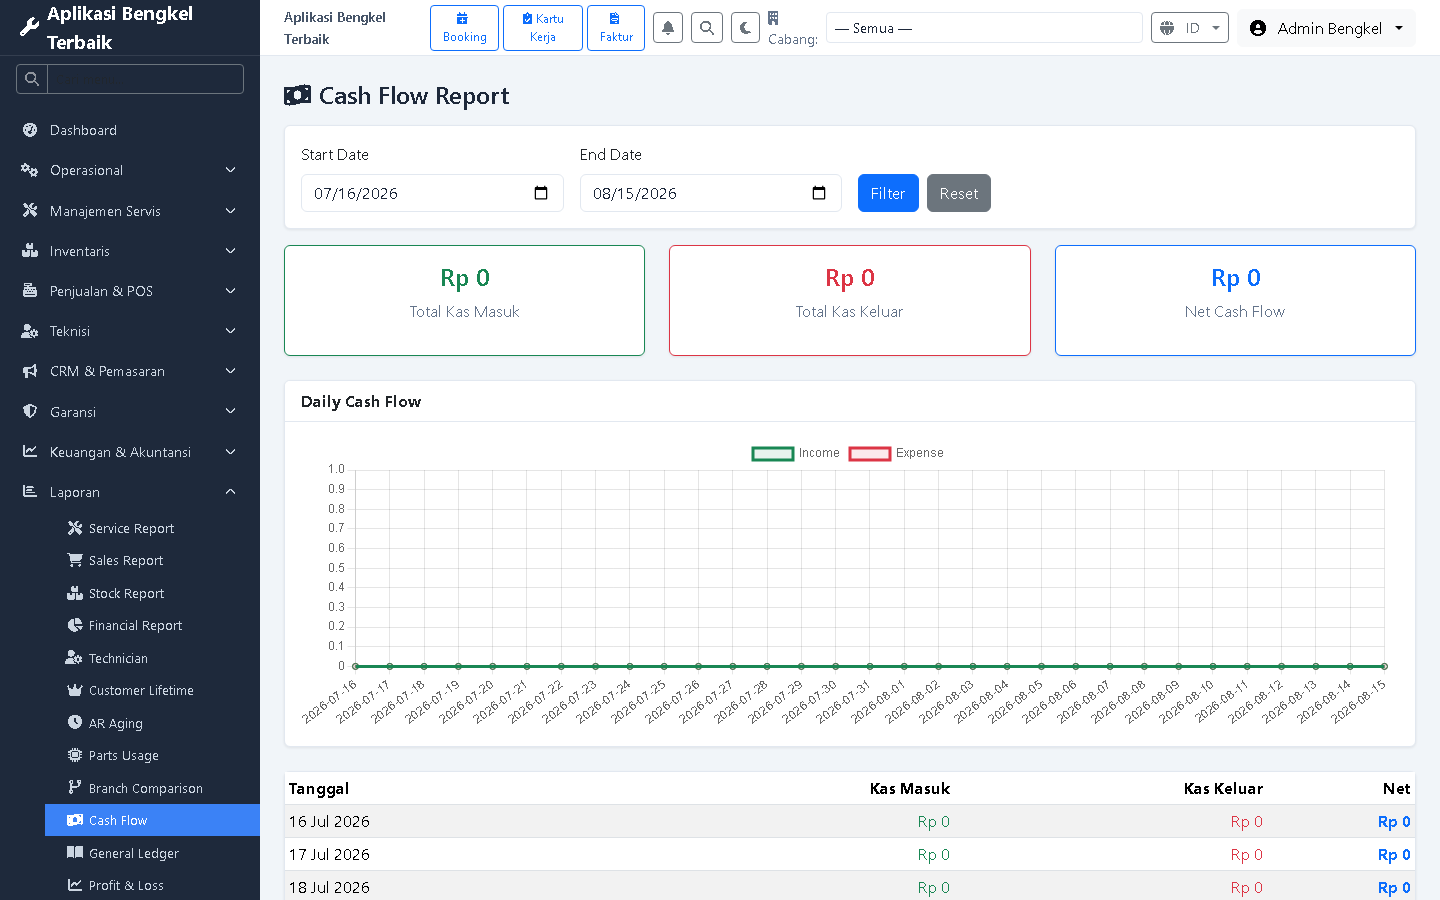The image size is (1440, 900).
Task: Toggle the Income legend swatch
Action: [773, 453]
